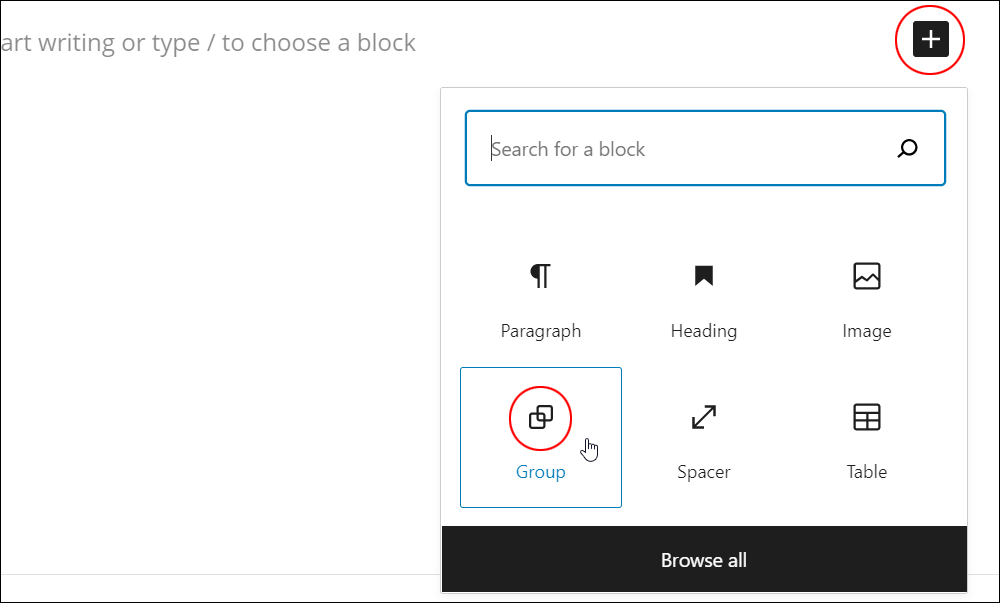Click the Heading text label
The image size is (1000, 603).
click(x=703, y=331)
